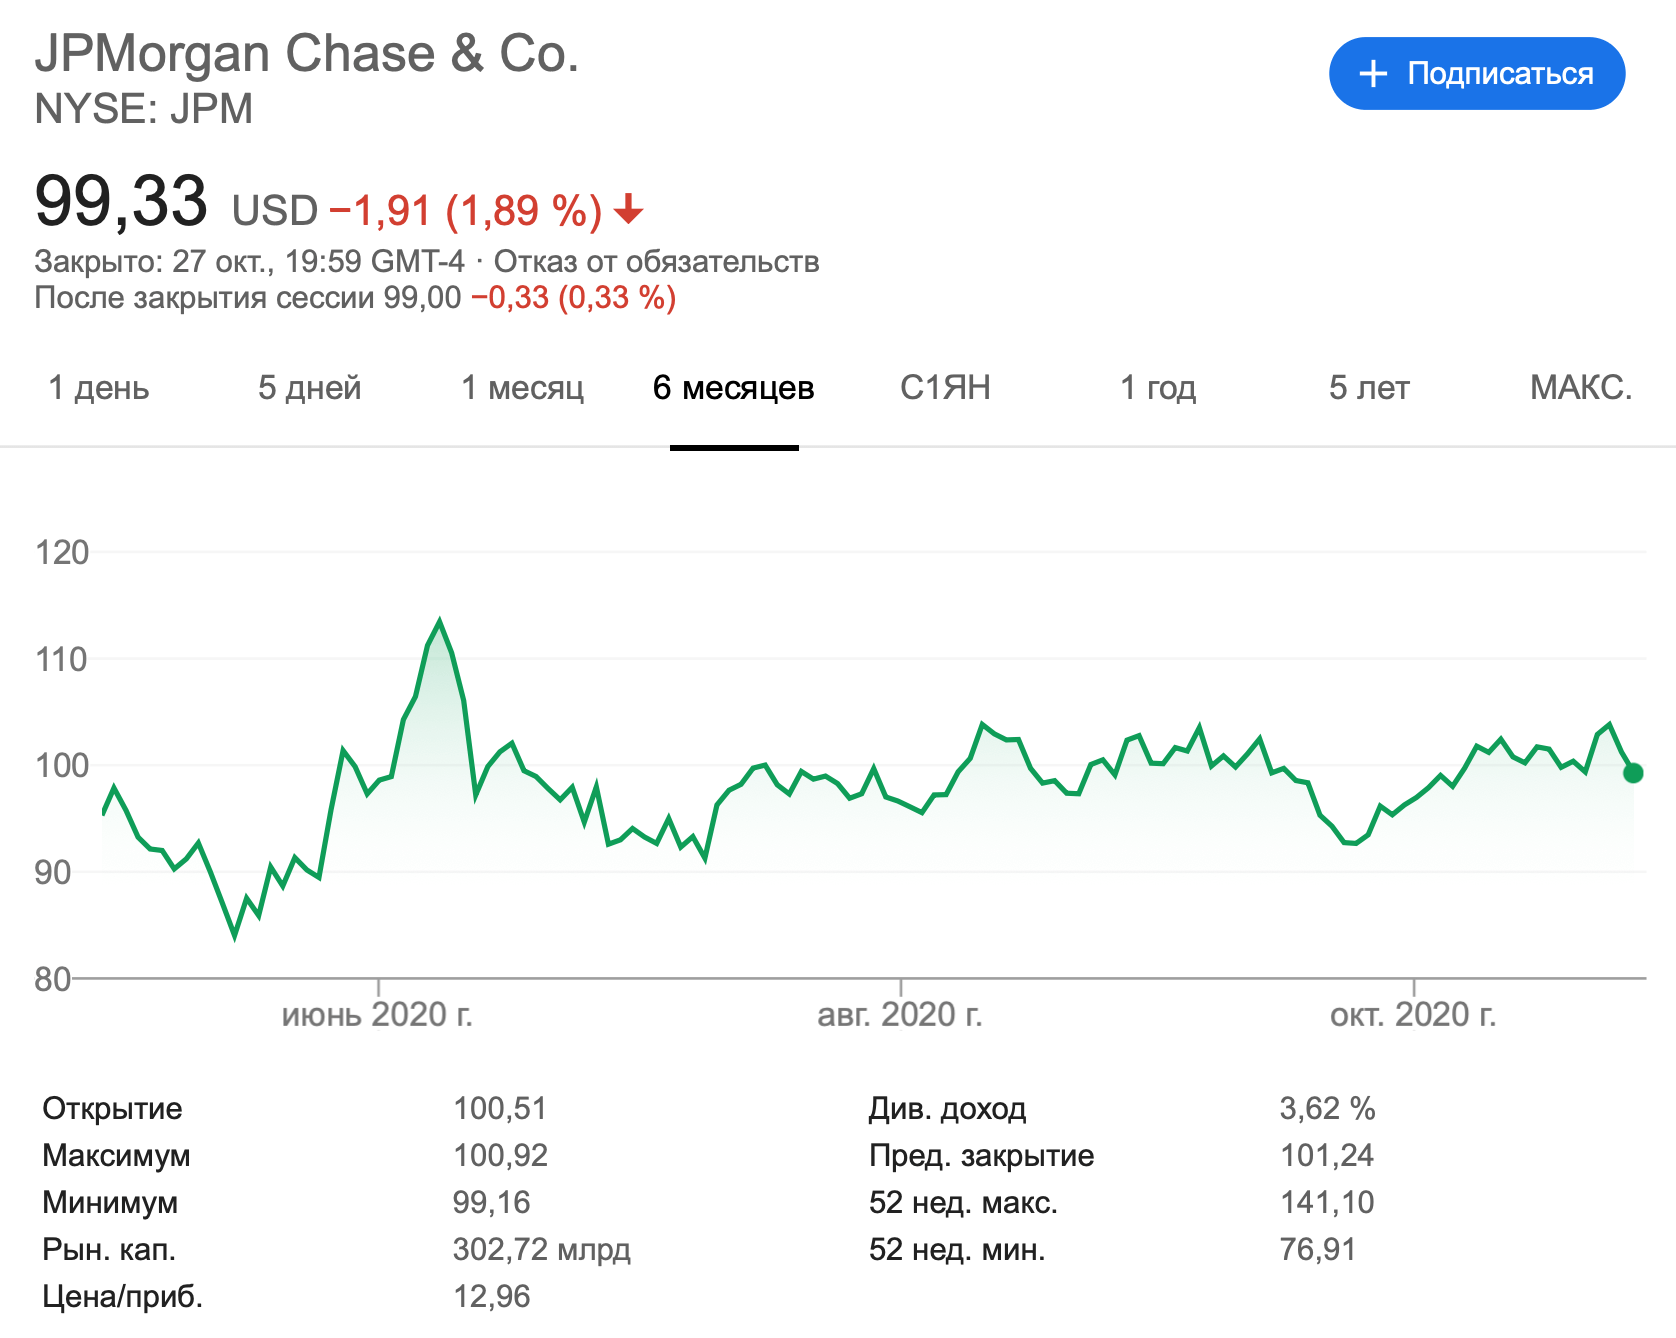This screenshot has width=1676, height=1338.
Task: Click the Цена/приб. label
Action: (123, 1296)
